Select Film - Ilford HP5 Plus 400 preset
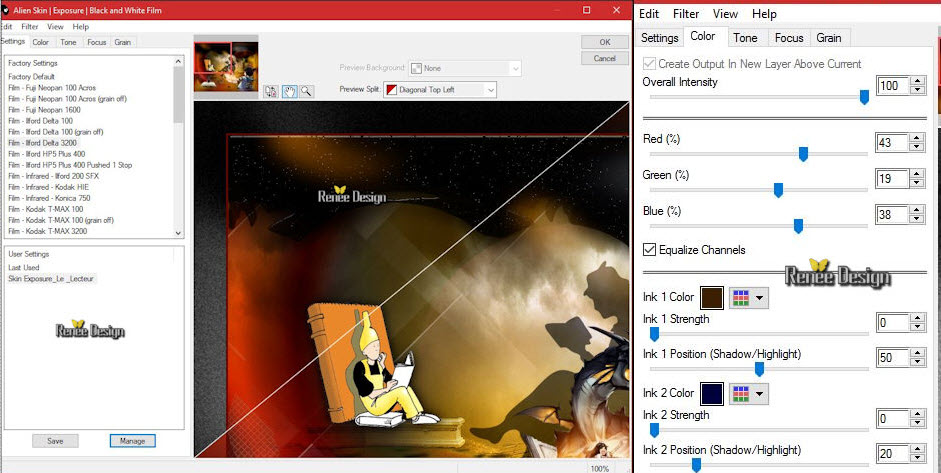 (47, 154)
